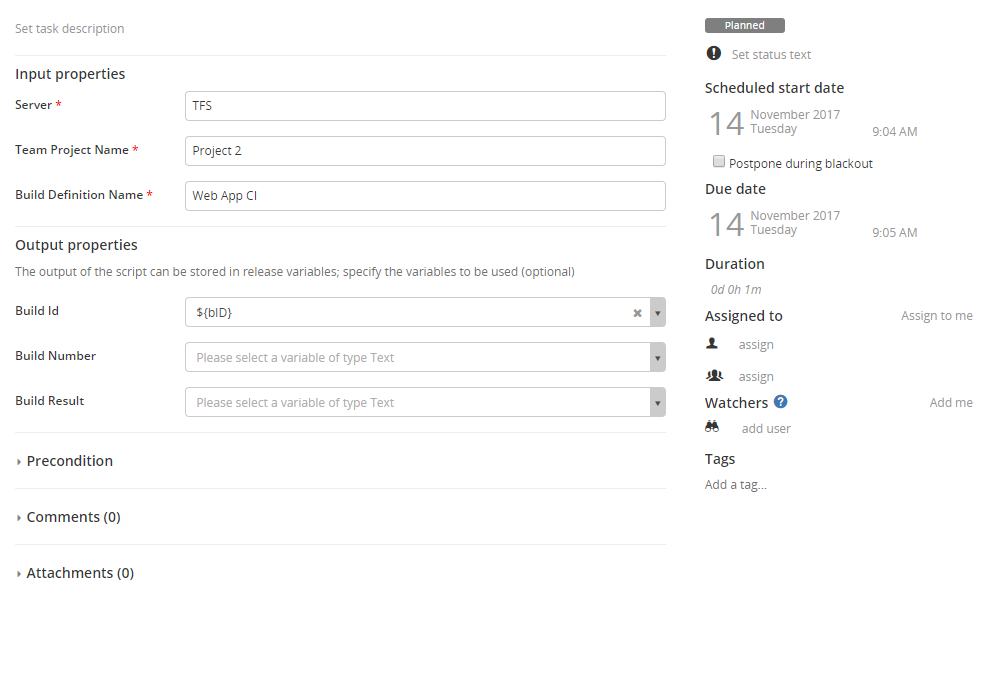The width and height of the screenshot is (988, 675).
Task: Click the Build Definition Name field
Action: click(x=425, y=196)
